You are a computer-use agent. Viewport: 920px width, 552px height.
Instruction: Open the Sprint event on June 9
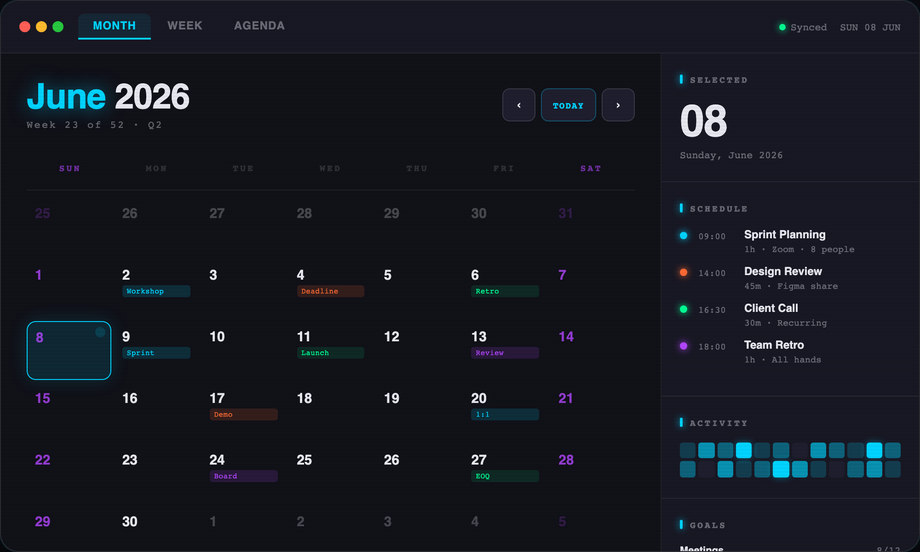point(156,353)
